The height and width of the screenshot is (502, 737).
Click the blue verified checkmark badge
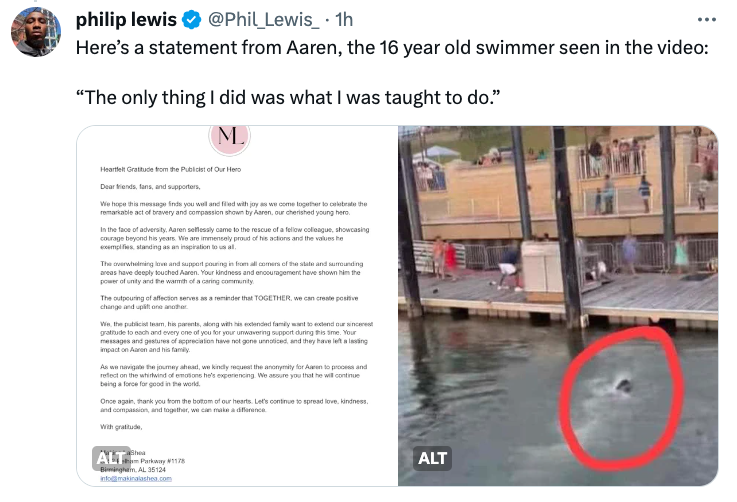click(x=191, y=20)
